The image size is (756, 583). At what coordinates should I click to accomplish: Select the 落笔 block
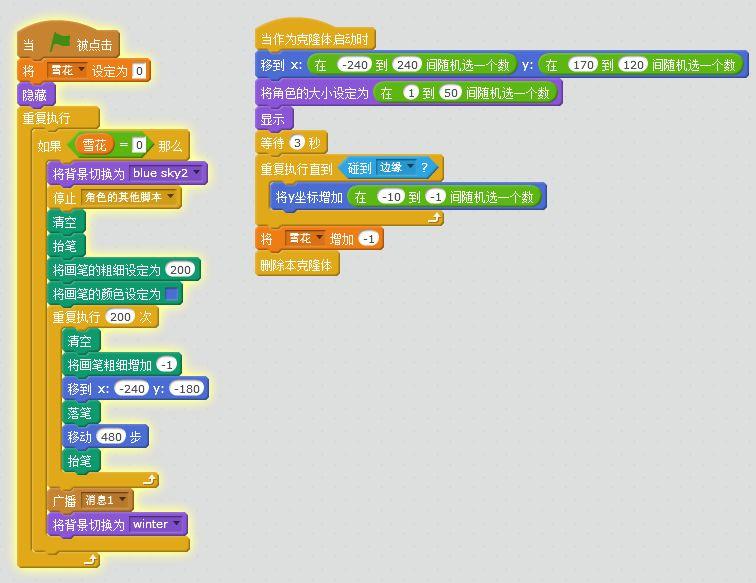[81, 413]
